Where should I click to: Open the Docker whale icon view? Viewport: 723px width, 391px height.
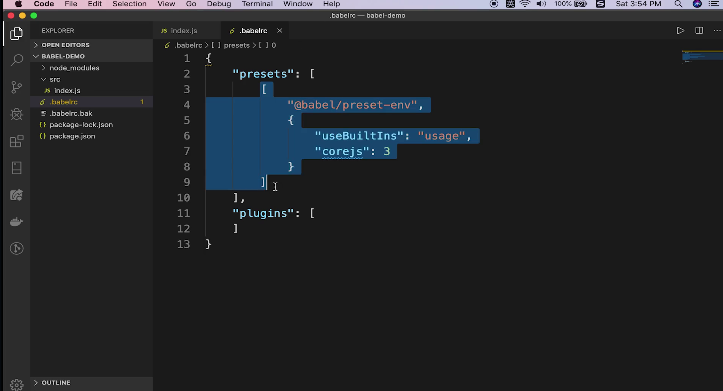17,222
